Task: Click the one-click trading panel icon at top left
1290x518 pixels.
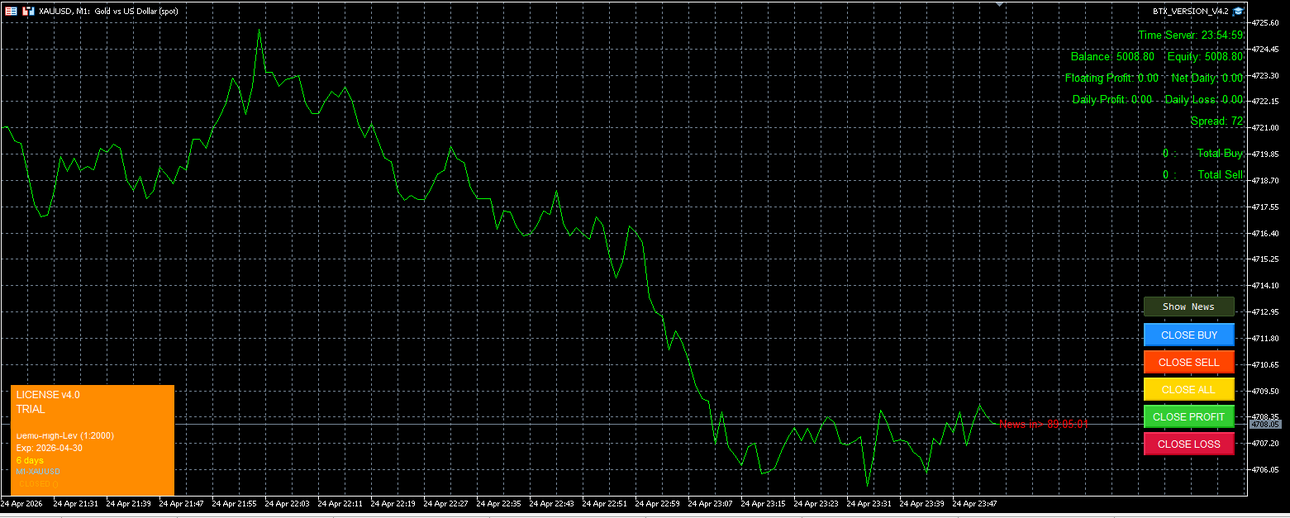Action: tap(9, 10)
